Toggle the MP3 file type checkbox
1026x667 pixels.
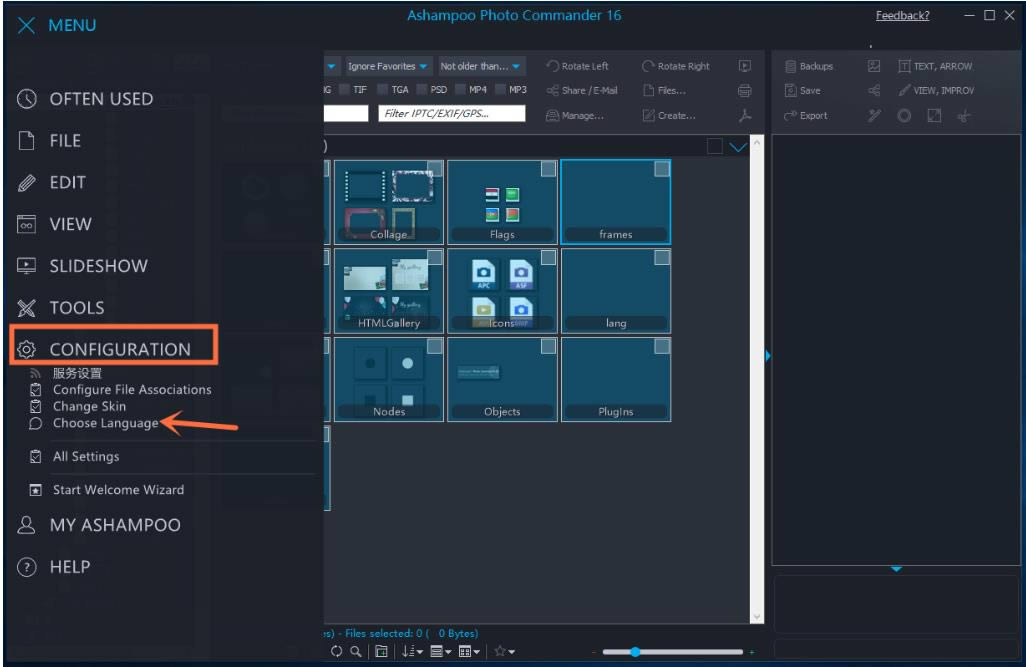[501, 90]
